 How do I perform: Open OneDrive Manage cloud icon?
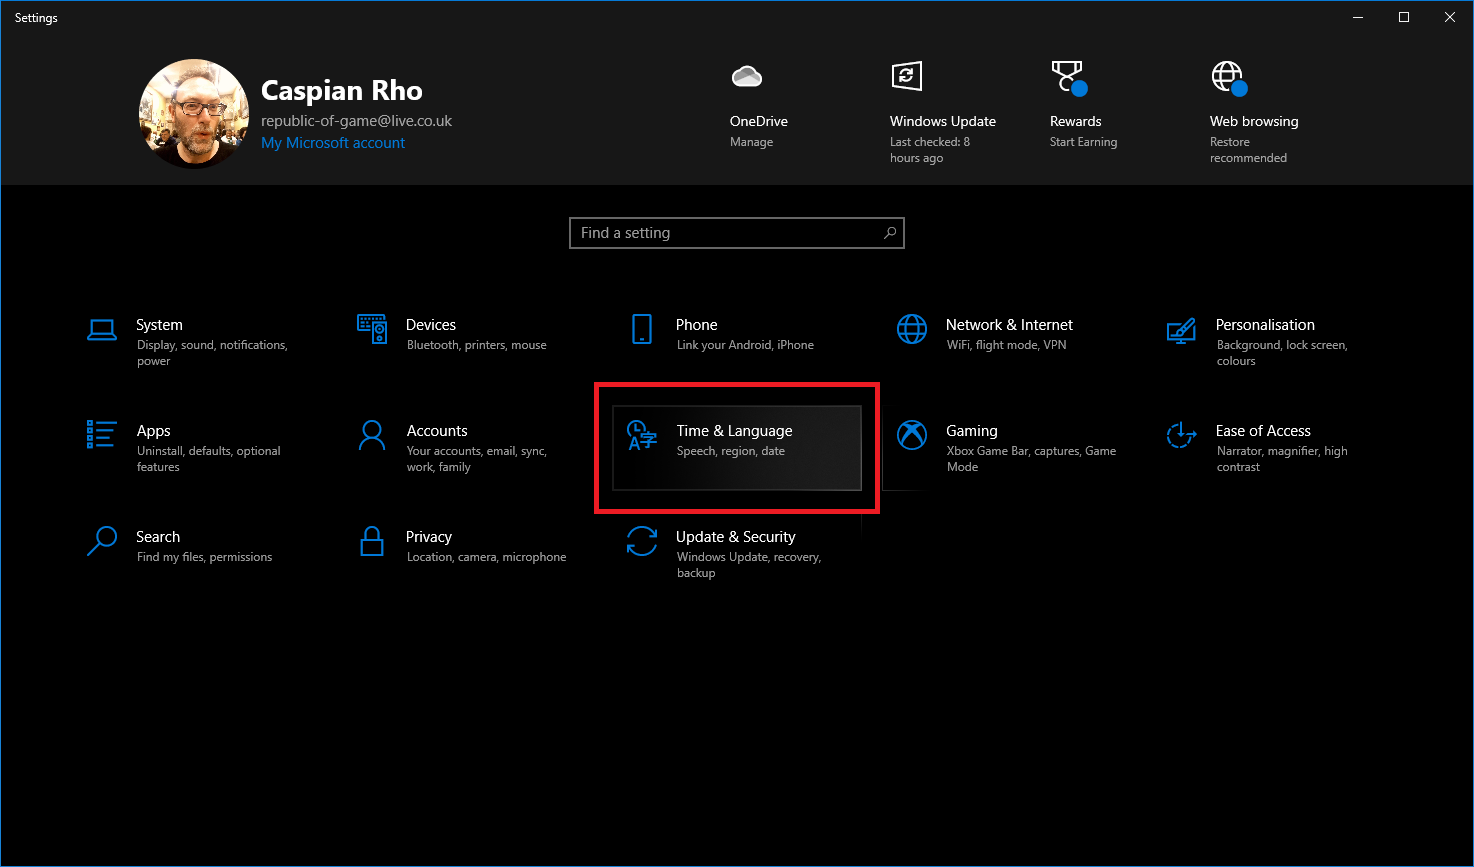[747, 77]
